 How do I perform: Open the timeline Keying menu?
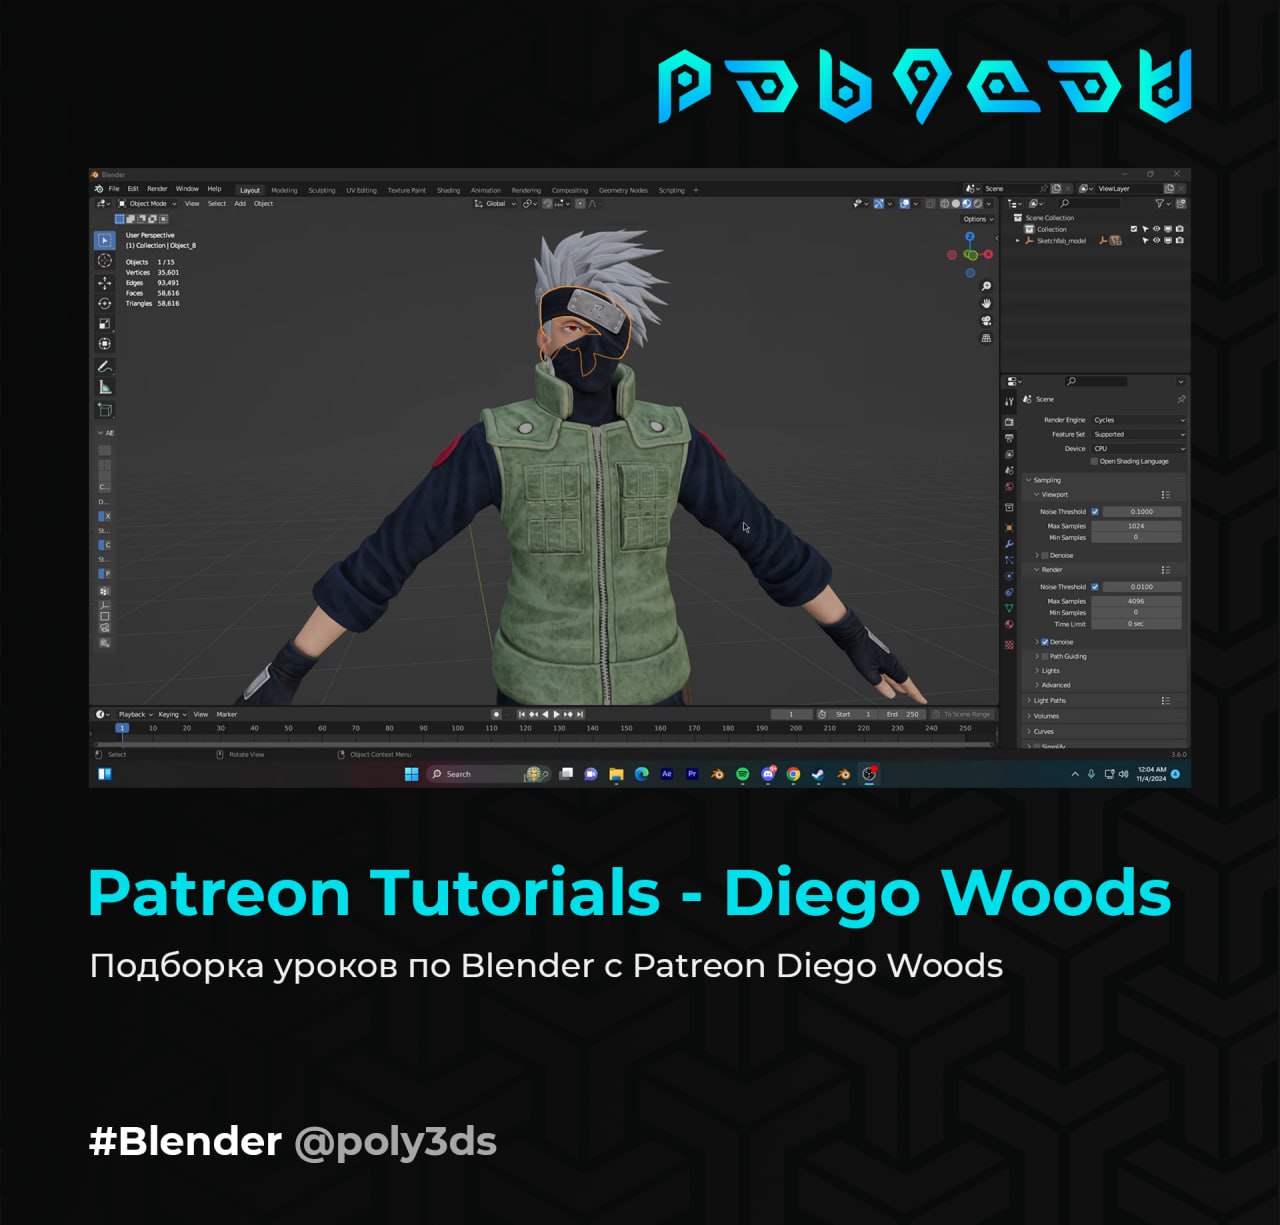click(x=171, y=714)
